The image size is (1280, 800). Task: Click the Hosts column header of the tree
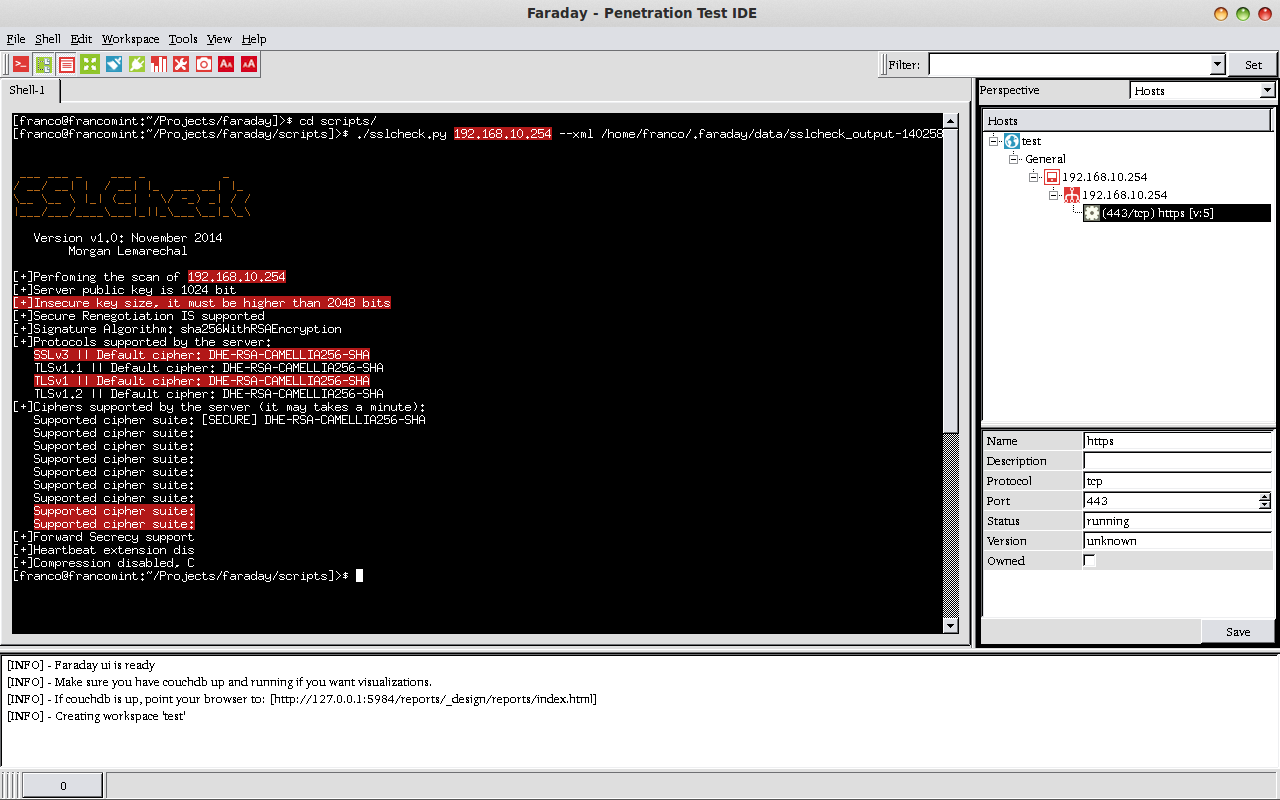click(1127, 121)
